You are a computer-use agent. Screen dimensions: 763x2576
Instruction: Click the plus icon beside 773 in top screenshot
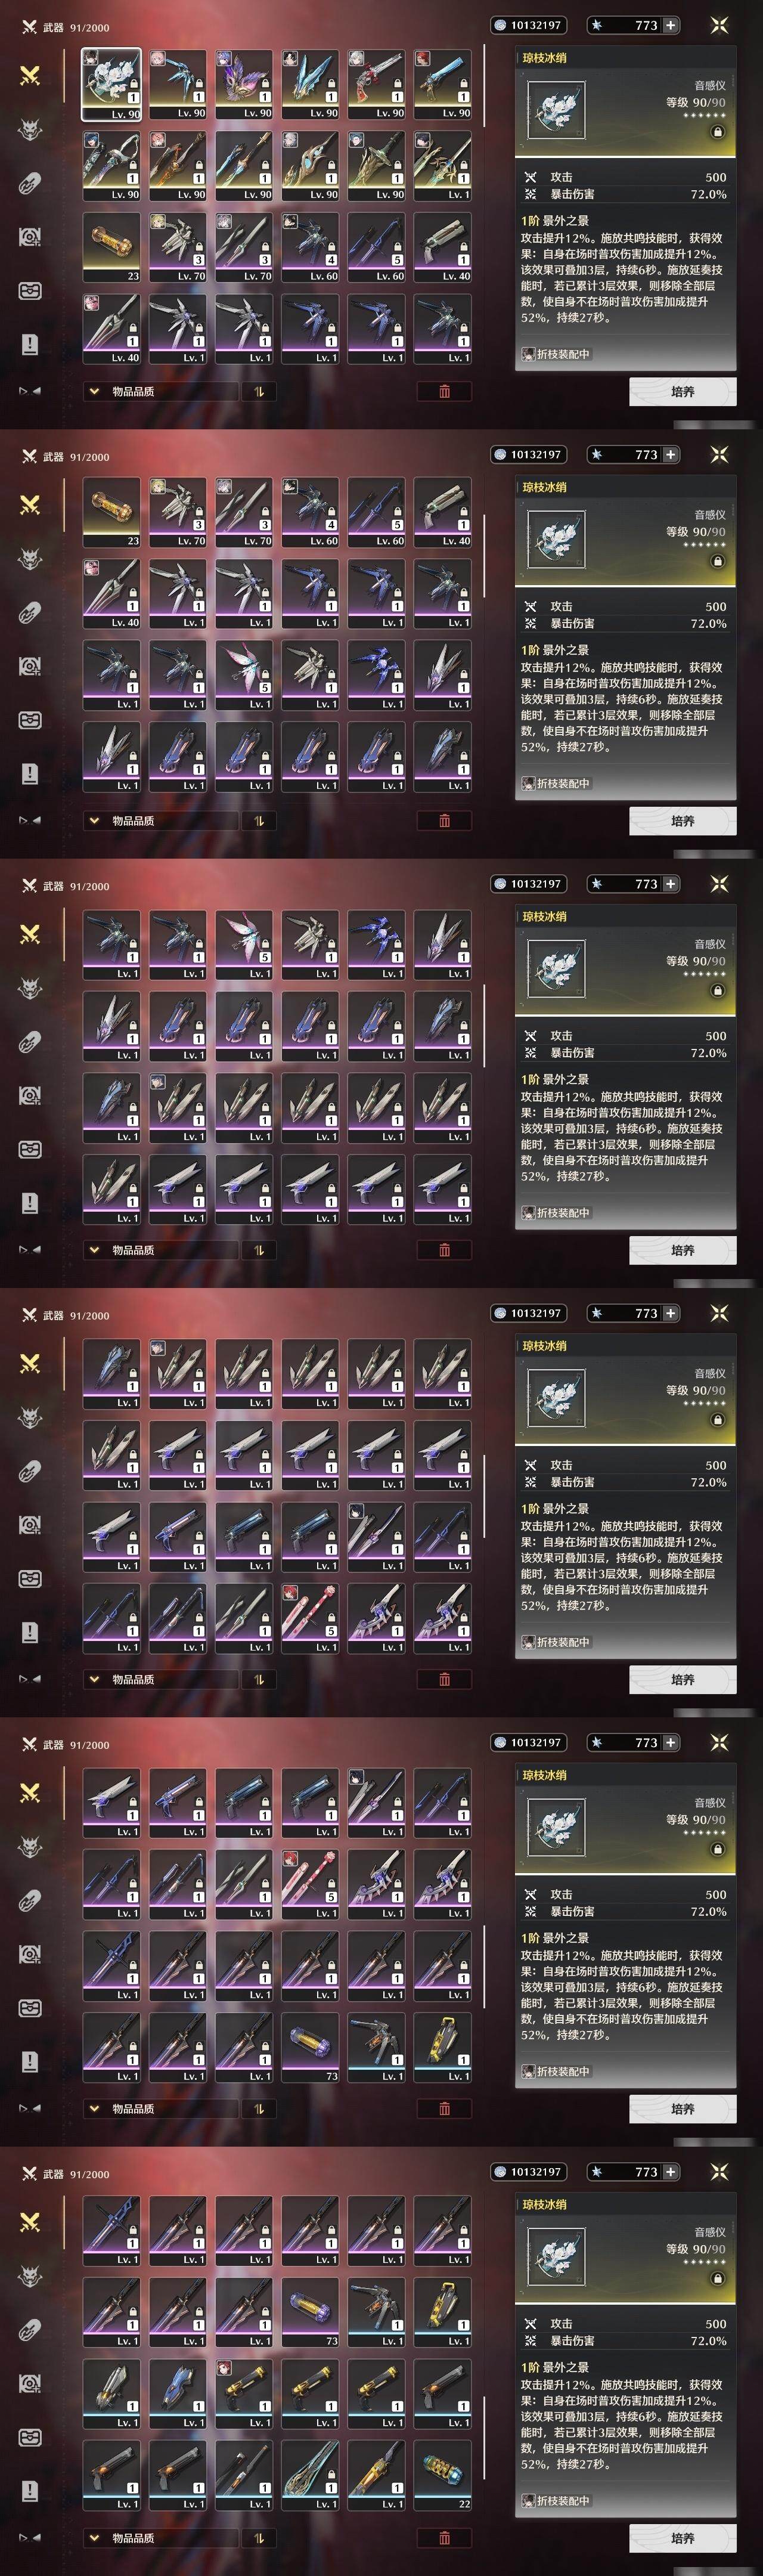670,25
